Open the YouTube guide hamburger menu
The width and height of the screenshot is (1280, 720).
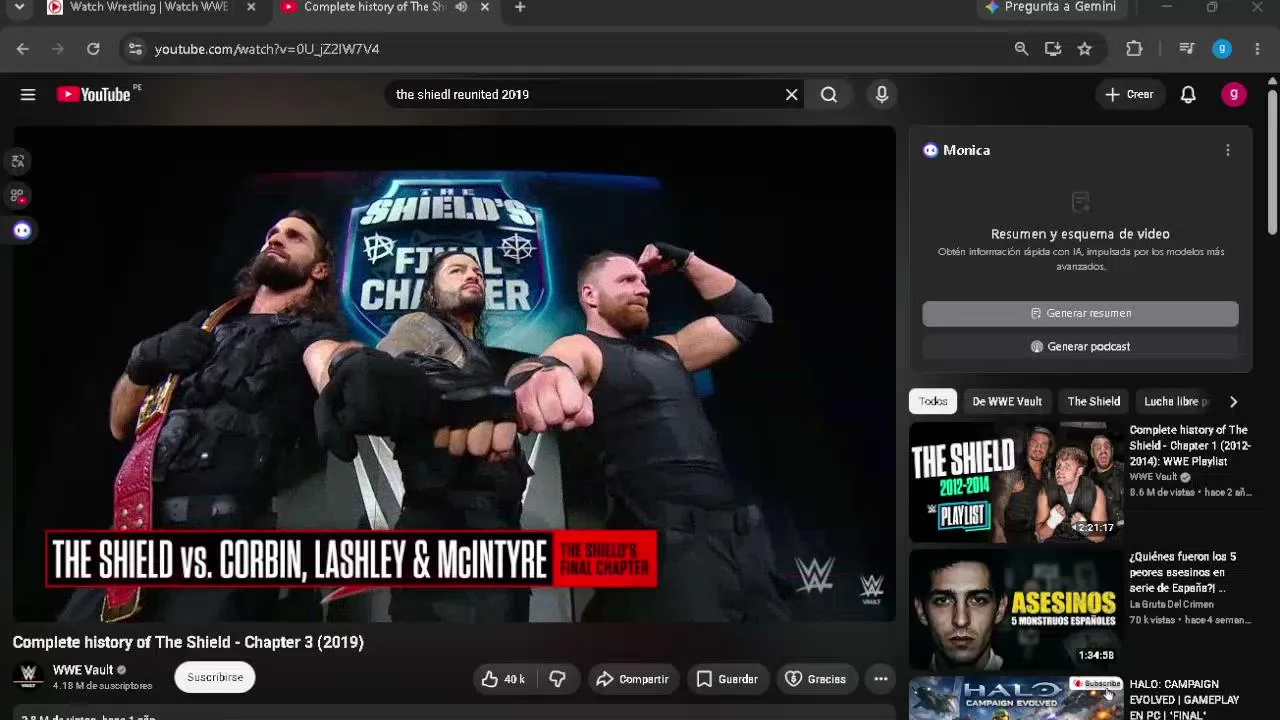(x=28, y=94)
